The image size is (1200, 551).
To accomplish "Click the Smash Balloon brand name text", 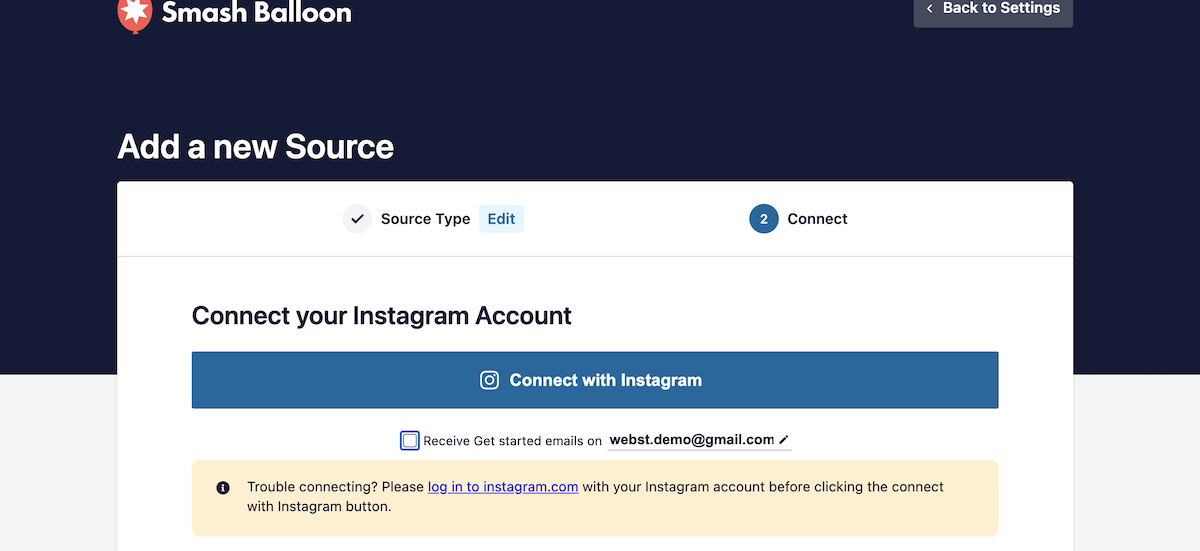I will 256,13.
